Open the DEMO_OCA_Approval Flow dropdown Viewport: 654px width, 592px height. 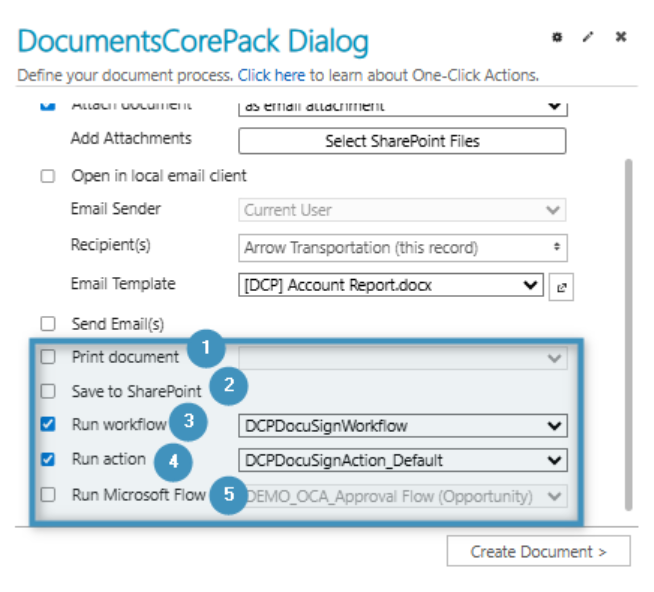click(403, 496)
